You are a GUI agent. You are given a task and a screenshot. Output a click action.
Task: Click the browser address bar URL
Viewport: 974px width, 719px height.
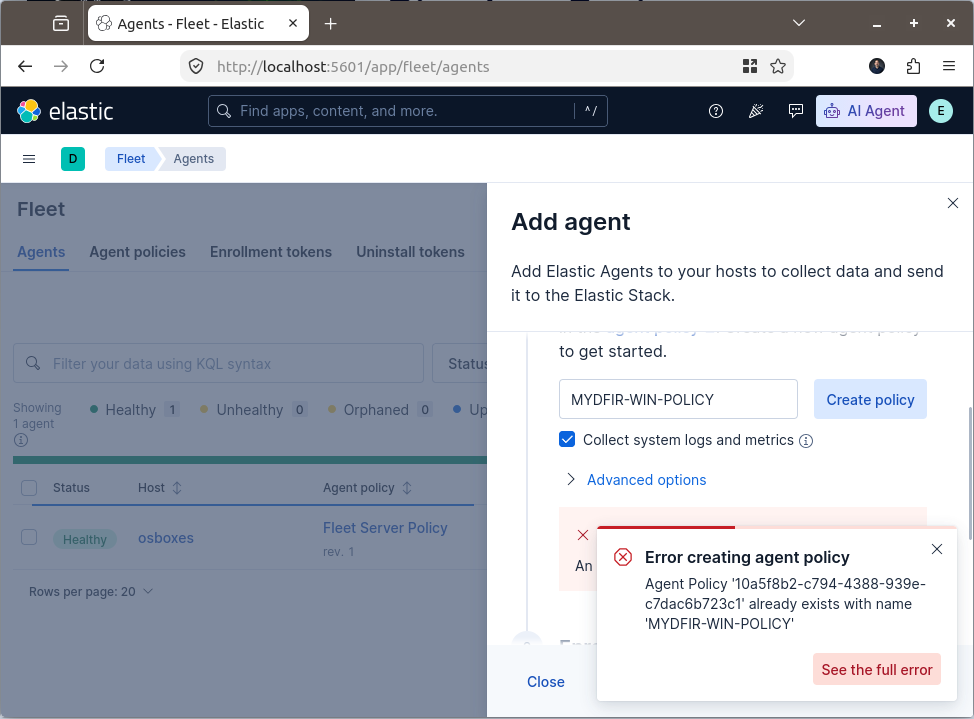(353, 66)
